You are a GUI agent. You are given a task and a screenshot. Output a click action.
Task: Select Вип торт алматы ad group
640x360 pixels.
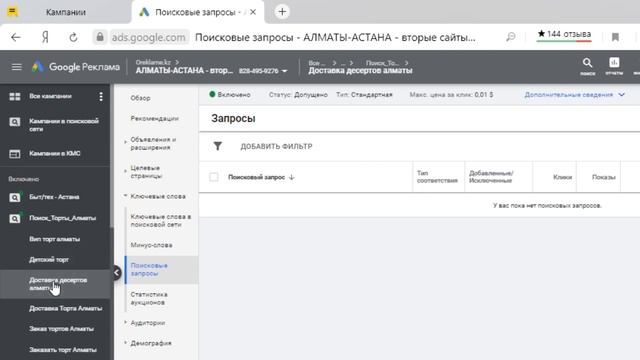click(55, 239)
